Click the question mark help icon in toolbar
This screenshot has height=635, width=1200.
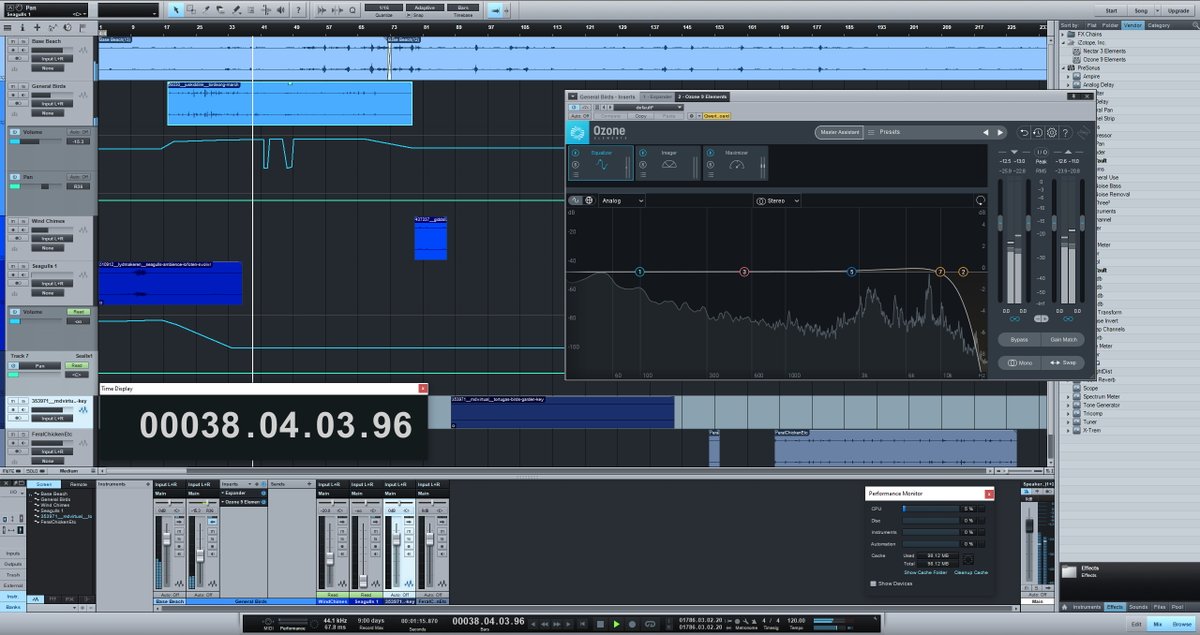pos(298,10)
